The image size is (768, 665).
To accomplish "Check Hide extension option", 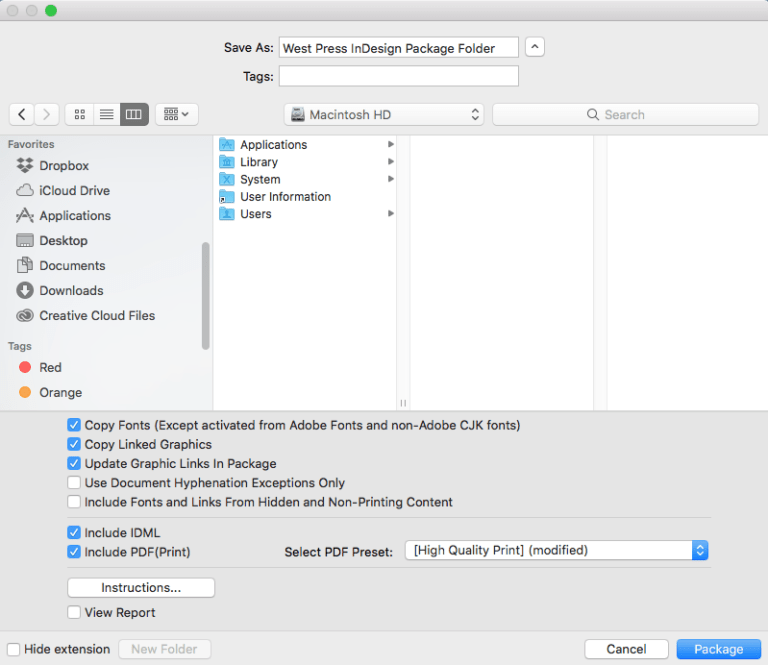I will coord(13,649).
